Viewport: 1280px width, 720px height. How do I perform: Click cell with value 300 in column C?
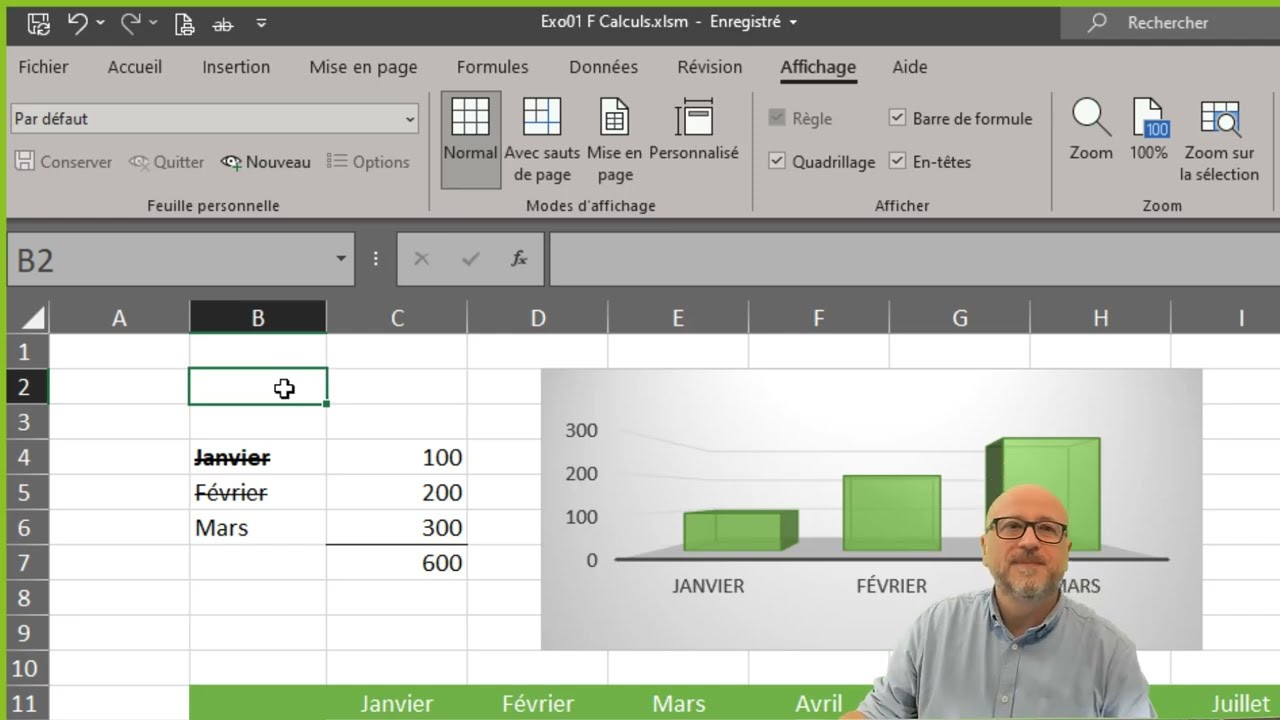[x=397, y=527]
